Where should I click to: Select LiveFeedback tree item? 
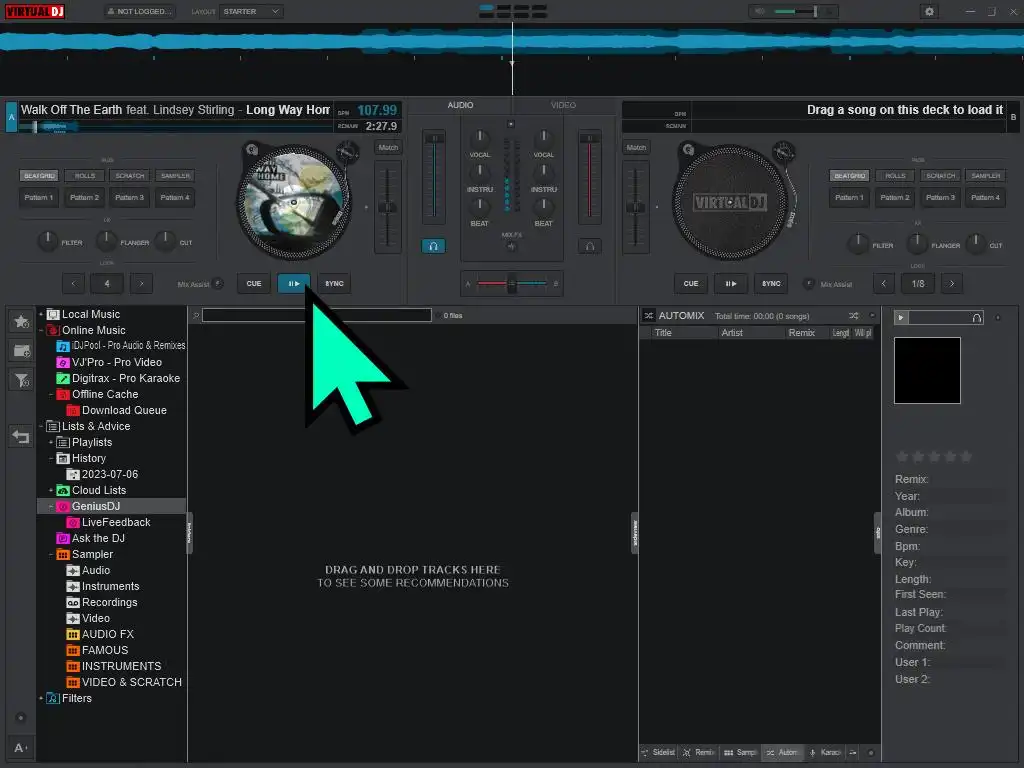(108, 522)
